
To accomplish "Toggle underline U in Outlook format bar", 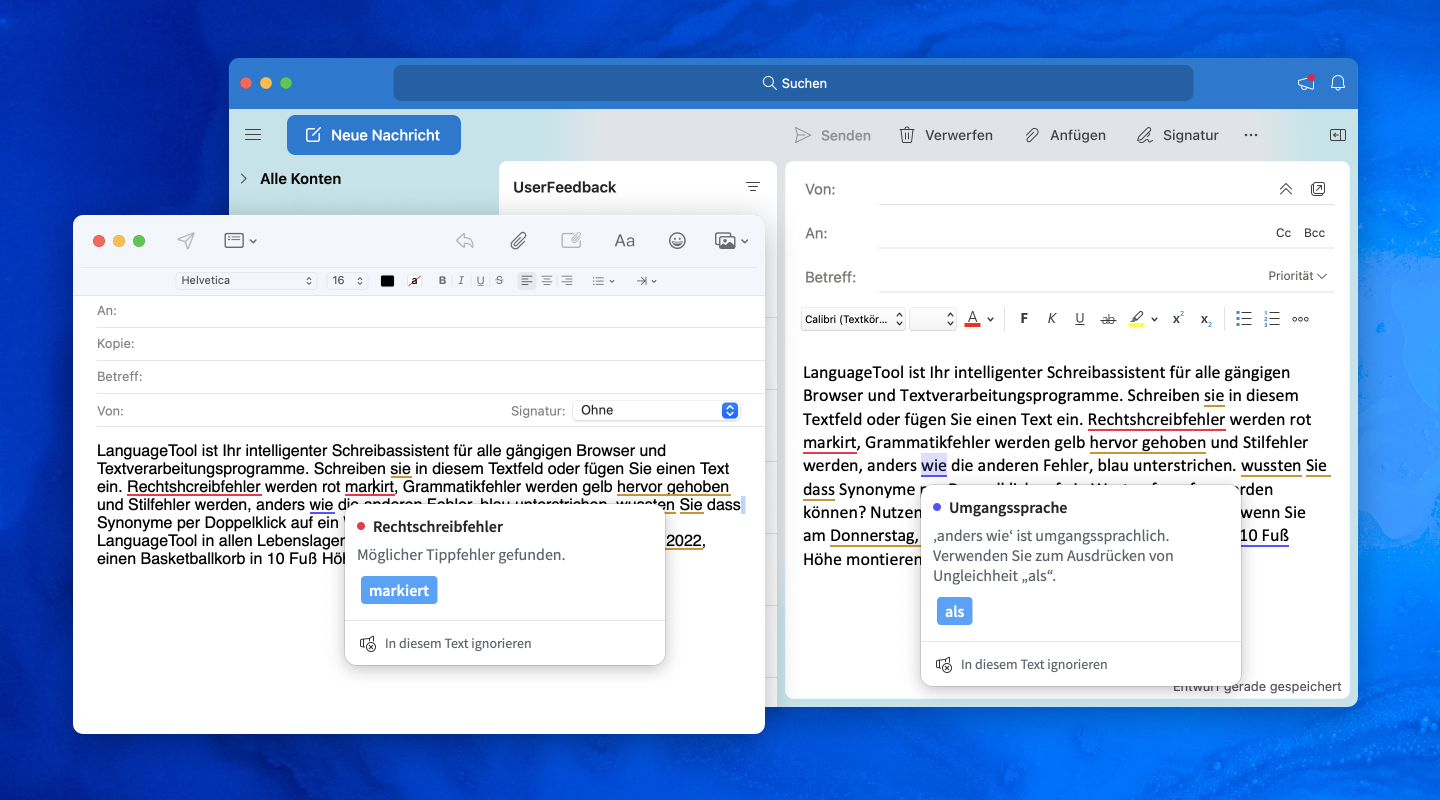I will click(x=1080, y=319).
